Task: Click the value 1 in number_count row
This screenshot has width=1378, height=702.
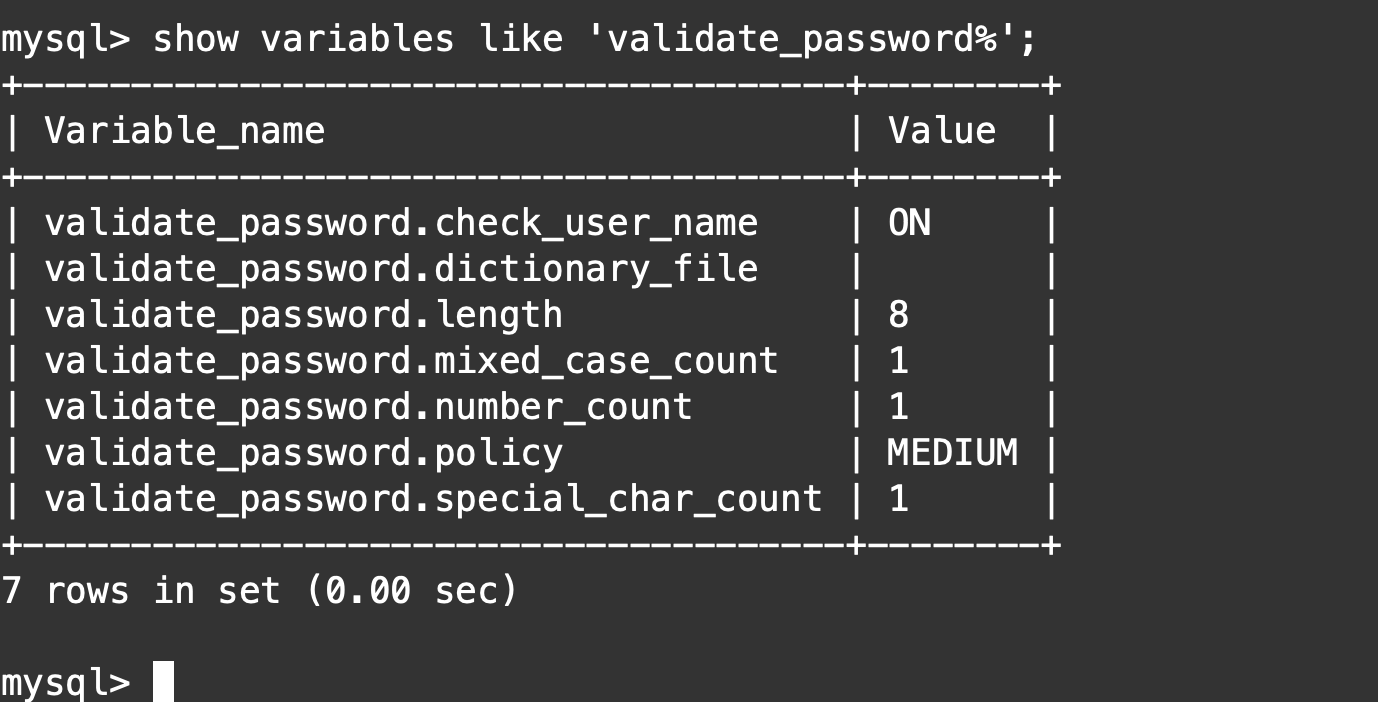Action: pos(898,407)
